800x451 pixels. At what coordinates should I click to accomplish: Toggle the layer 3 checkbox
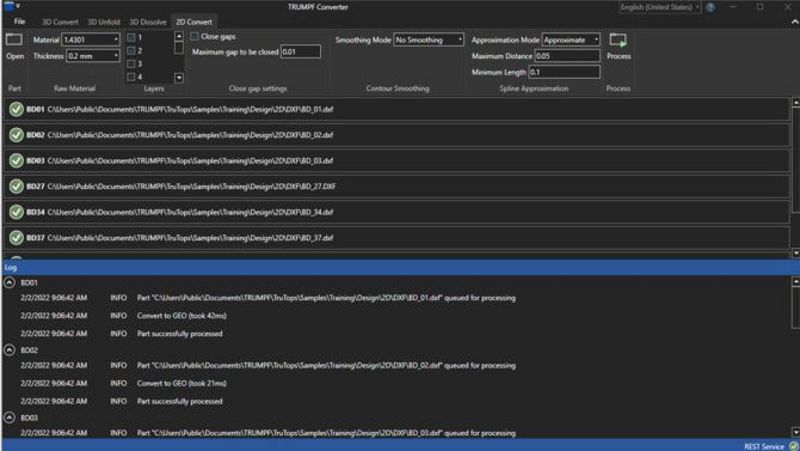tap(132, 63)
